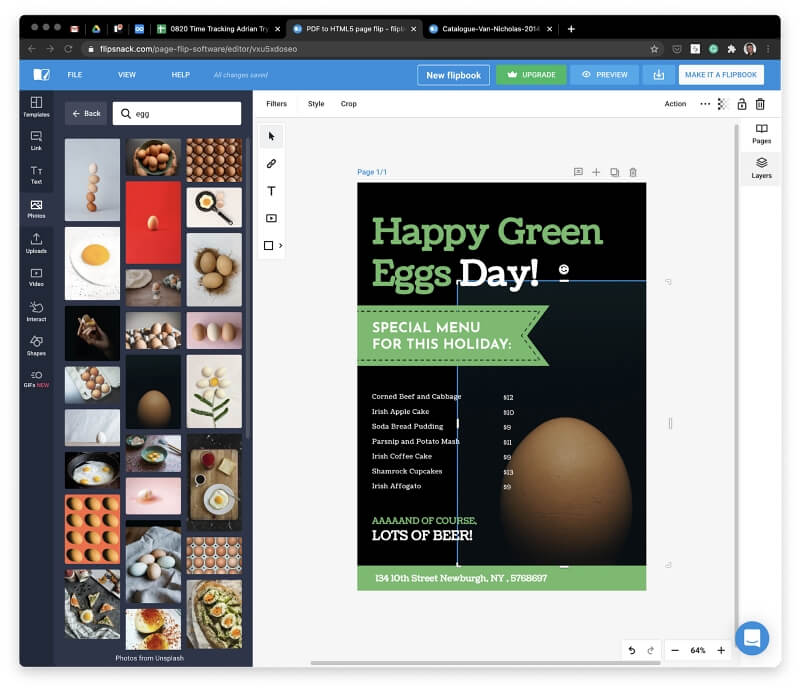800x691 pixels.
Task: Add a note to the page
Action: (578, 172)
